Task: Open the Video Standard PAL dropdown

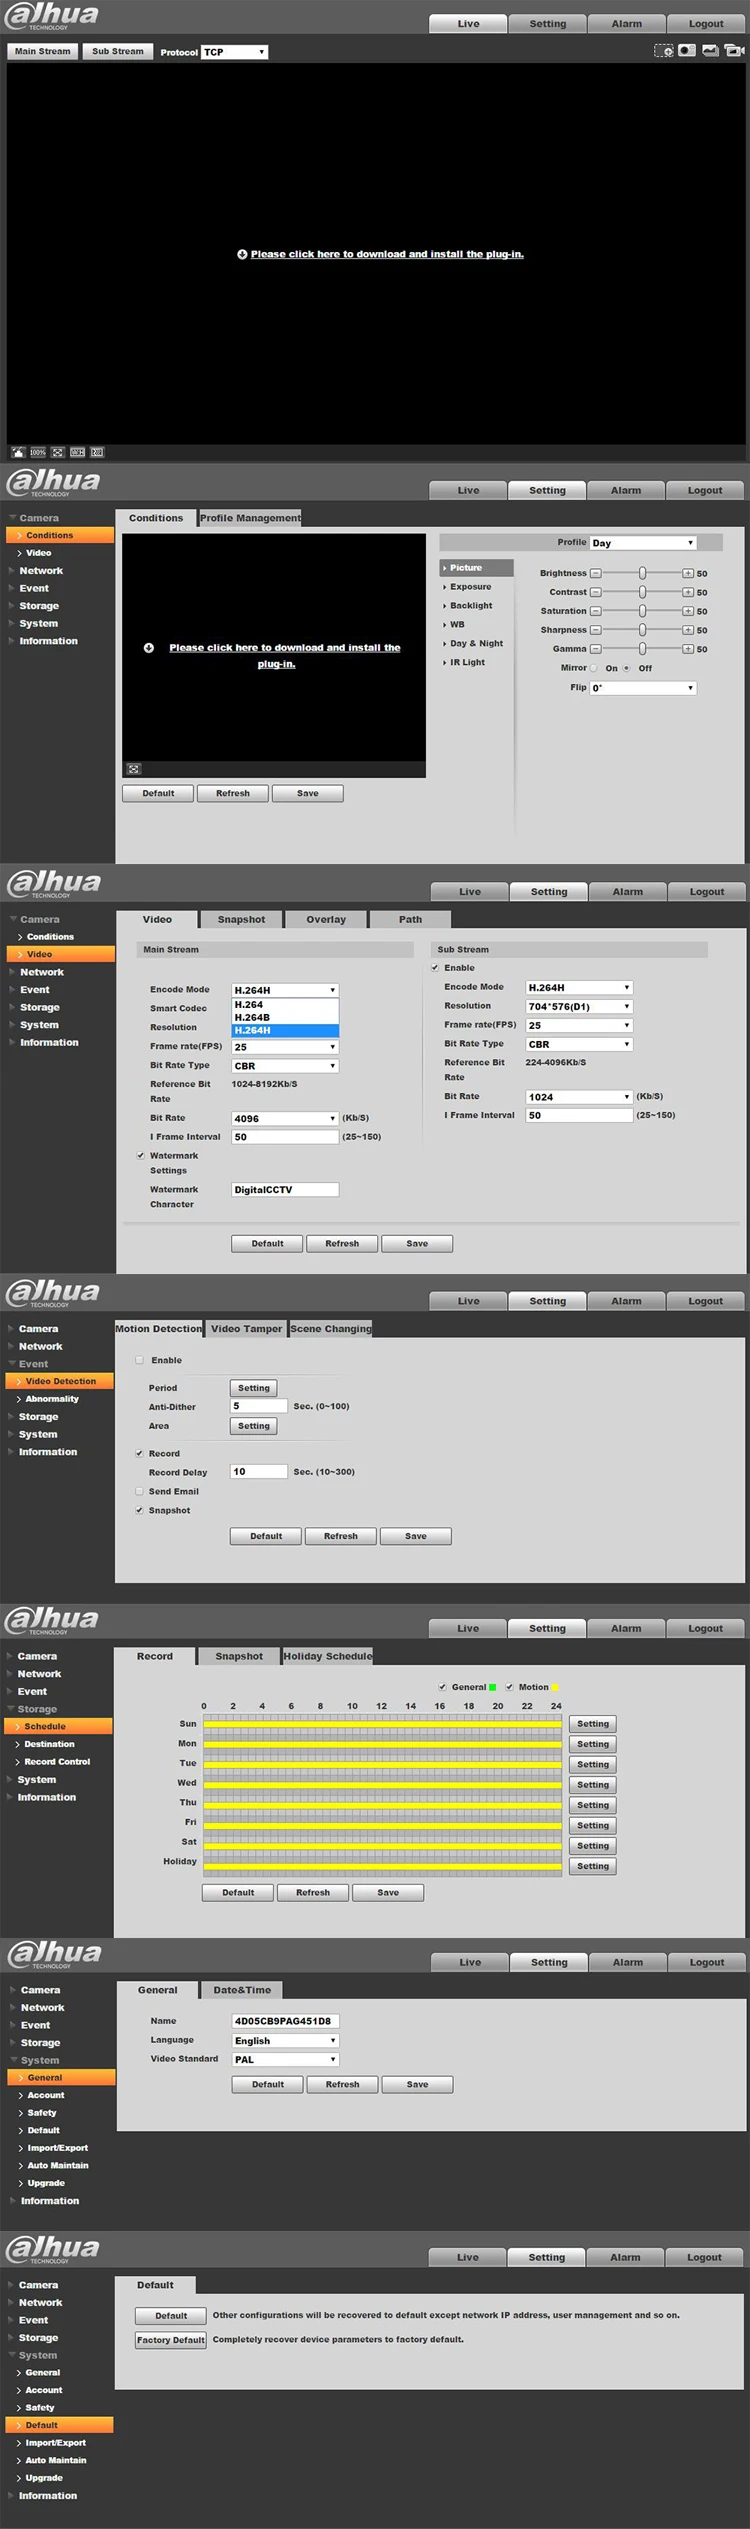Action: pos(285,2059)
